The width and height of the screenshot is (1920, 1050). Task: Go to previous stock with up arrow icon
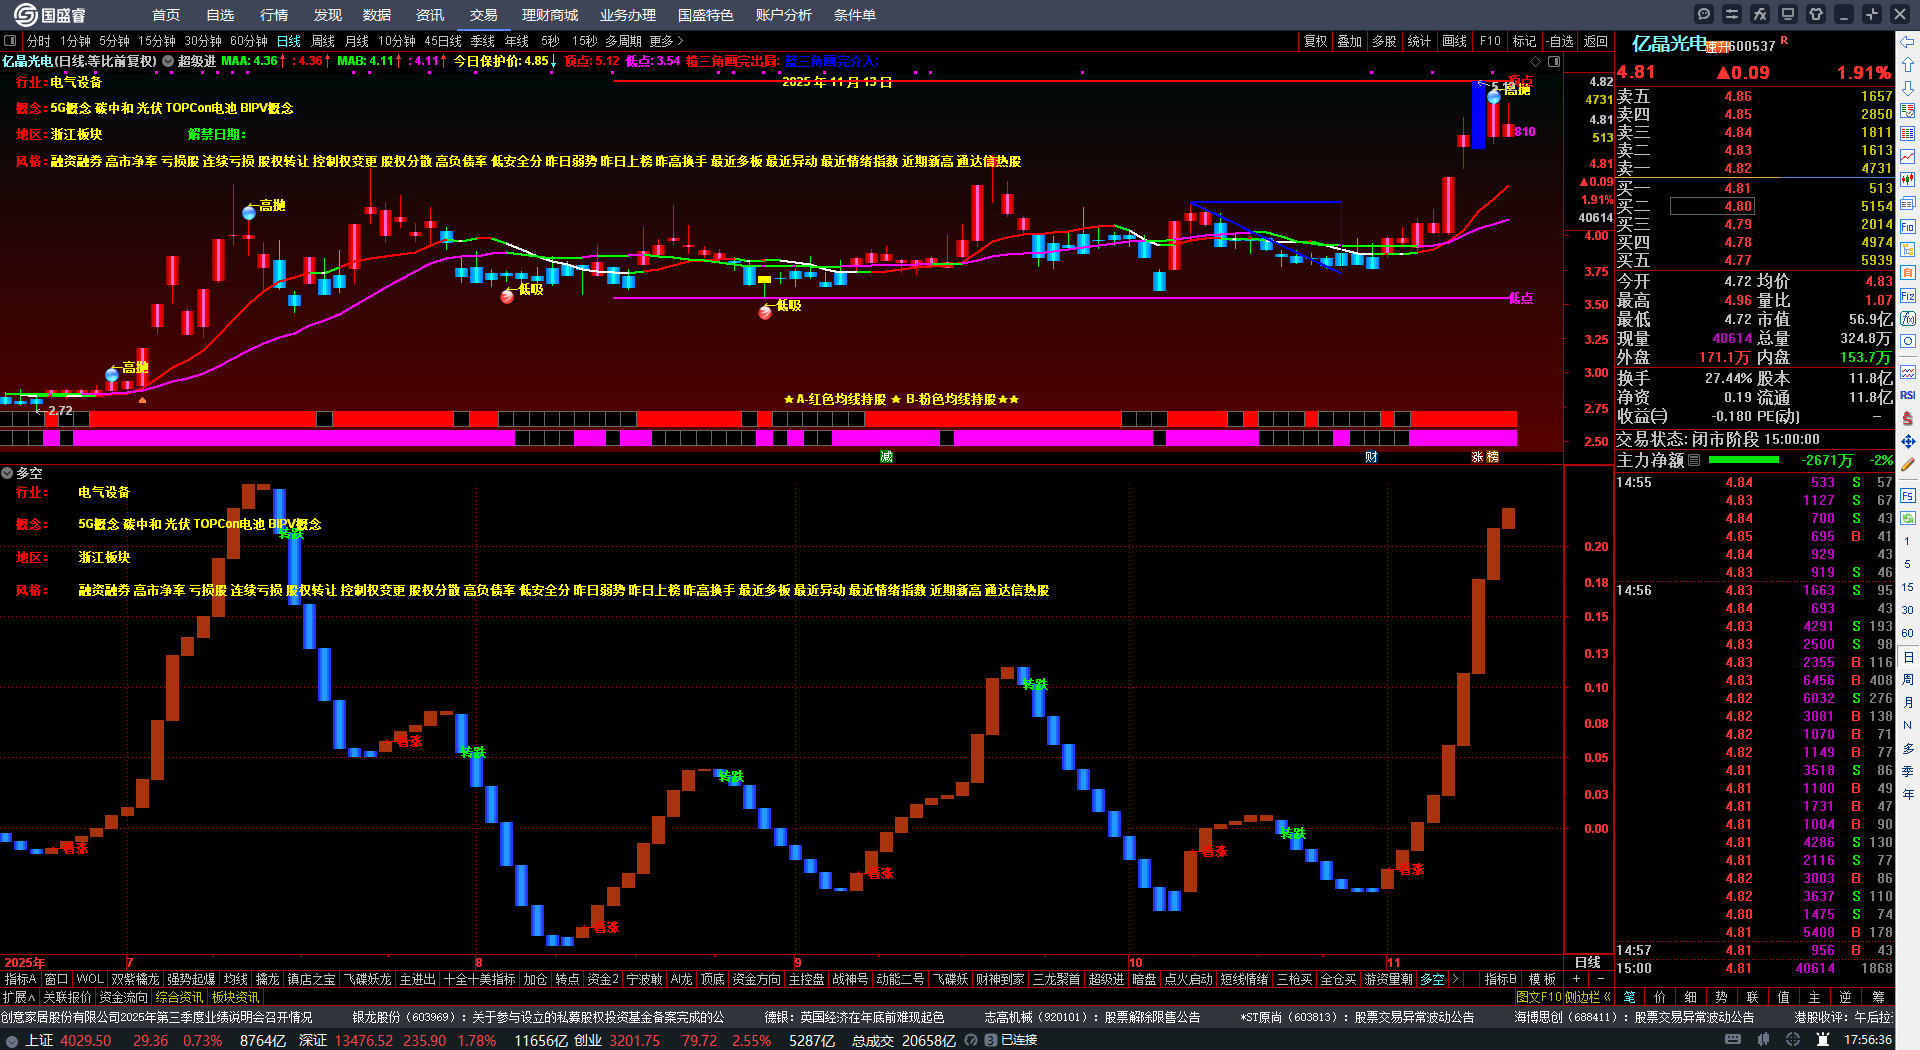(1908, 65)
